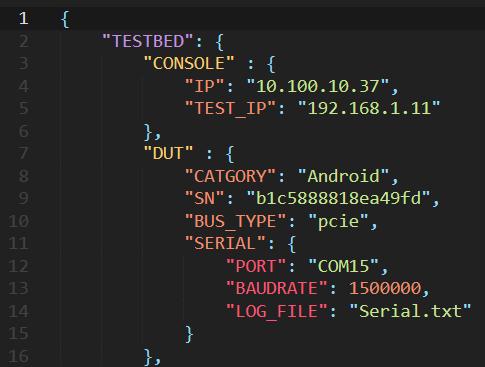This screenshot has height=367, width=485.
Task: Click the BAUDRATE number 1500000
Action: pyautogui.click(x=385, y=288)
